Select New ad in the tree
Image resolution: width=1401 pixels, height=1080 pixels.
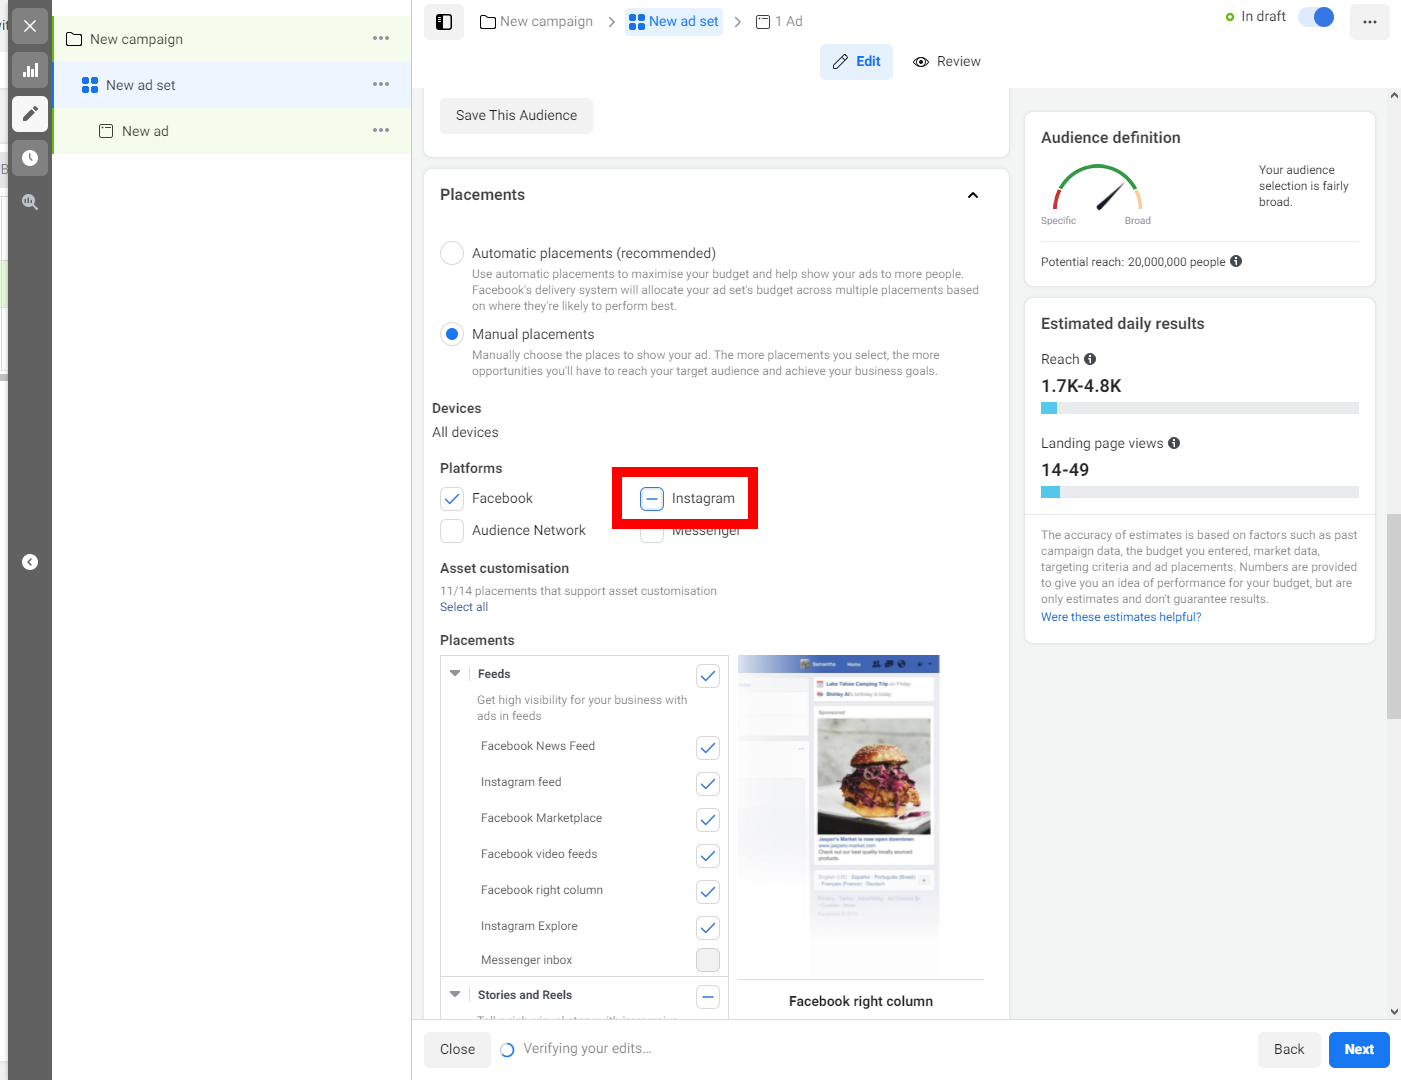(232, 131)
